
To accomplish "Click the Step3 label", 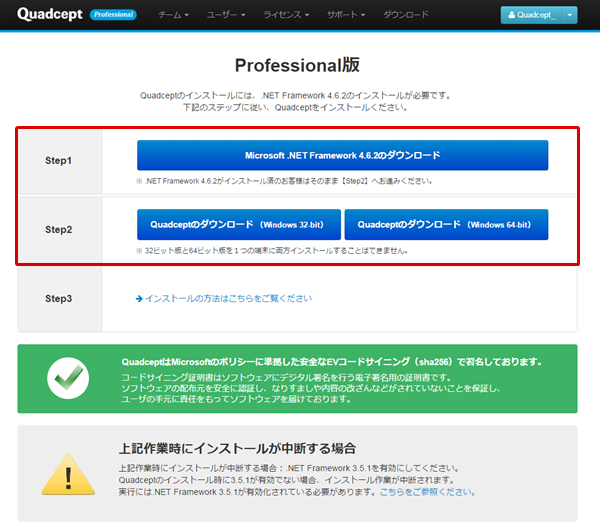I will pyautogui.click(x=59, y=298).
